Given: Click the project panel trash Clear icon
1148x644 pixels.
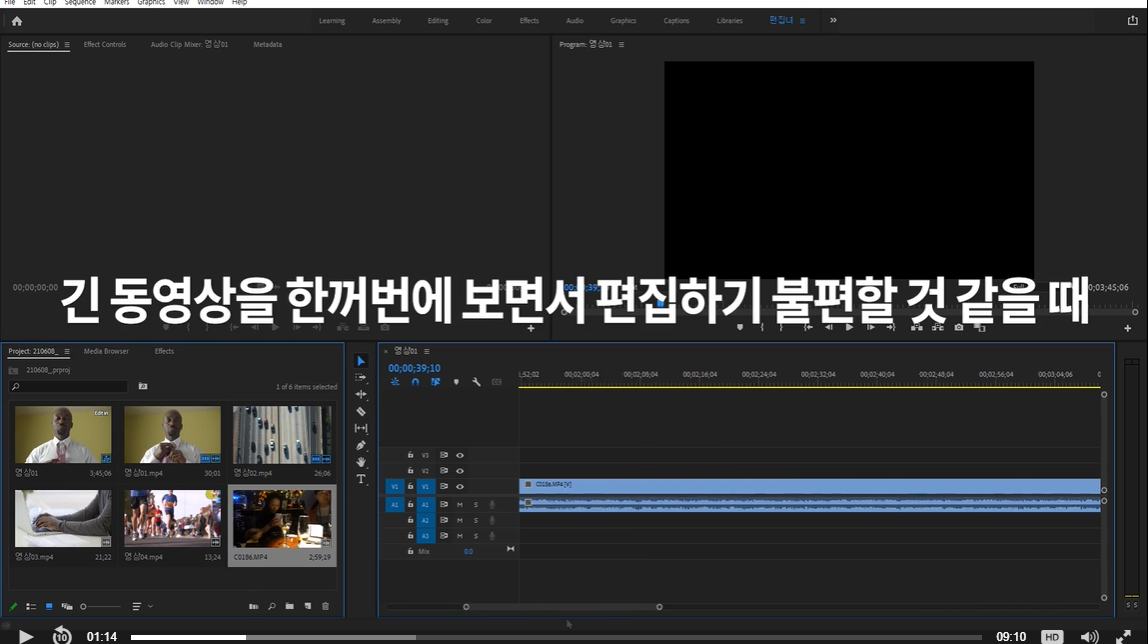Looking at the screenshot, I should point(326,606).
